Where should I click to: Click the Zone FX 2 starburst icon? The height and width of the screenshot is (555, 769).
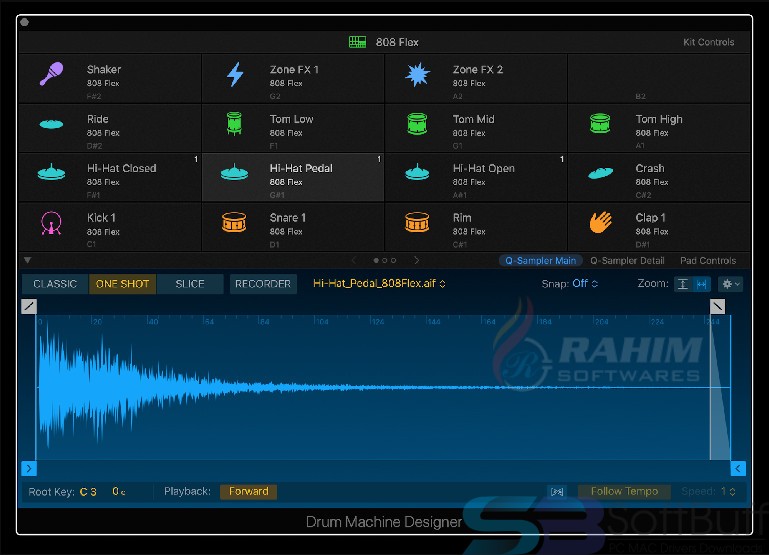[417, 75]
